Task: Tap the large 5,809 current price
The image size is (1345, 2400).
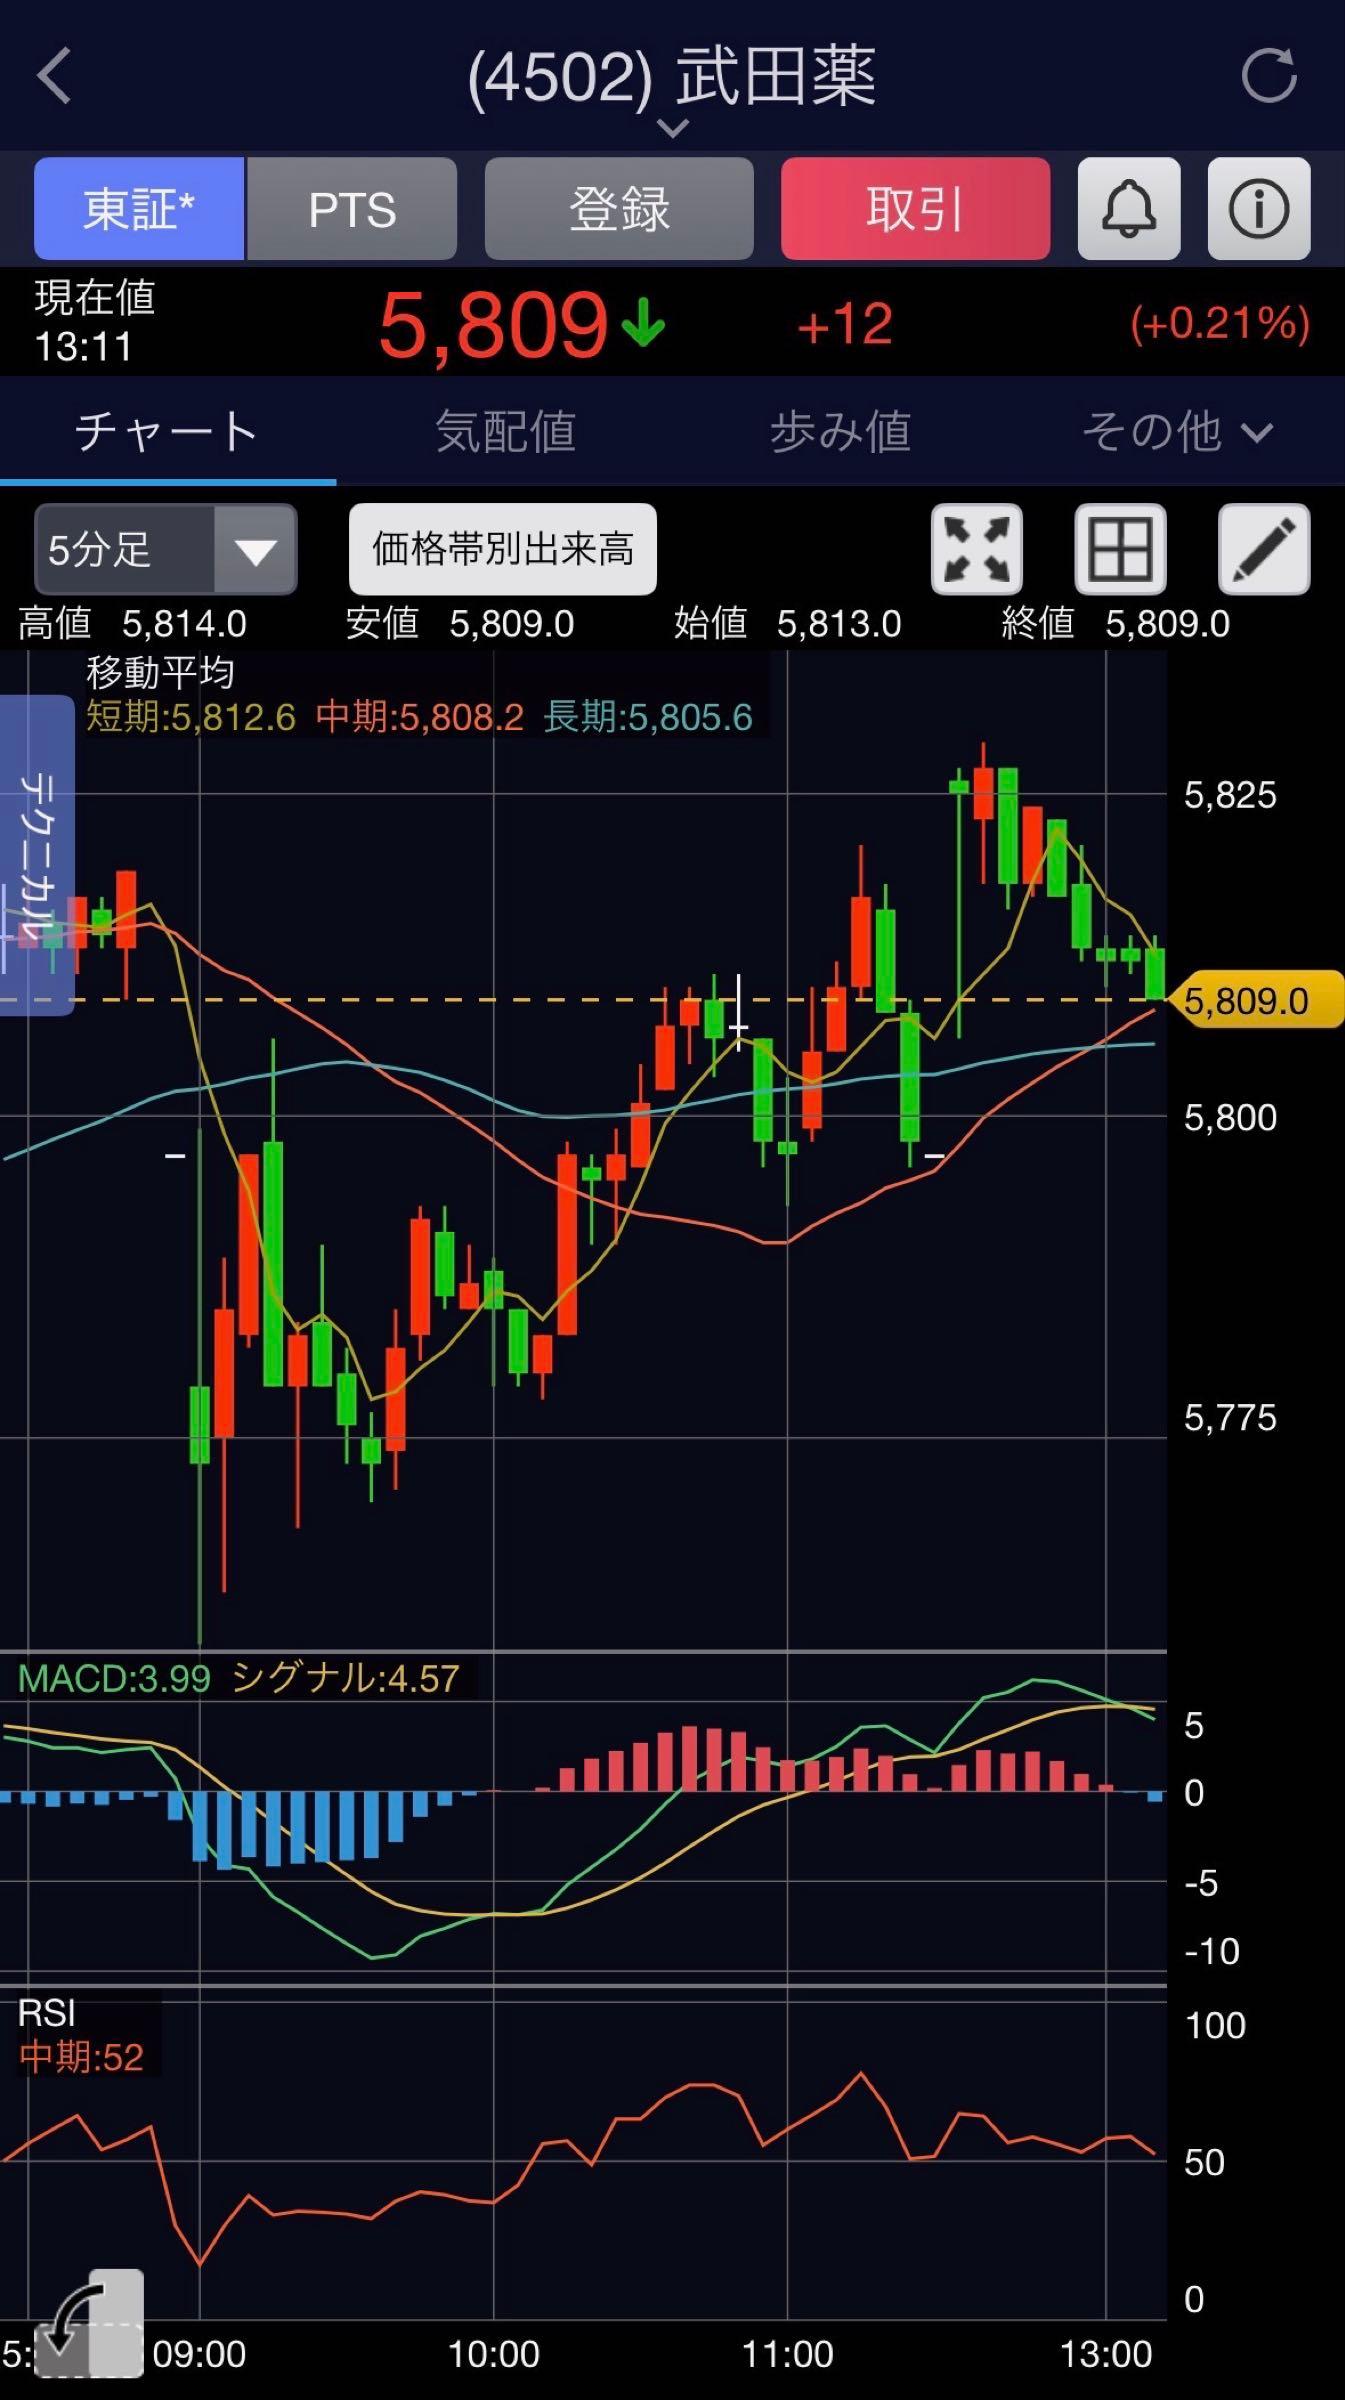Action: tap(493, 325)
